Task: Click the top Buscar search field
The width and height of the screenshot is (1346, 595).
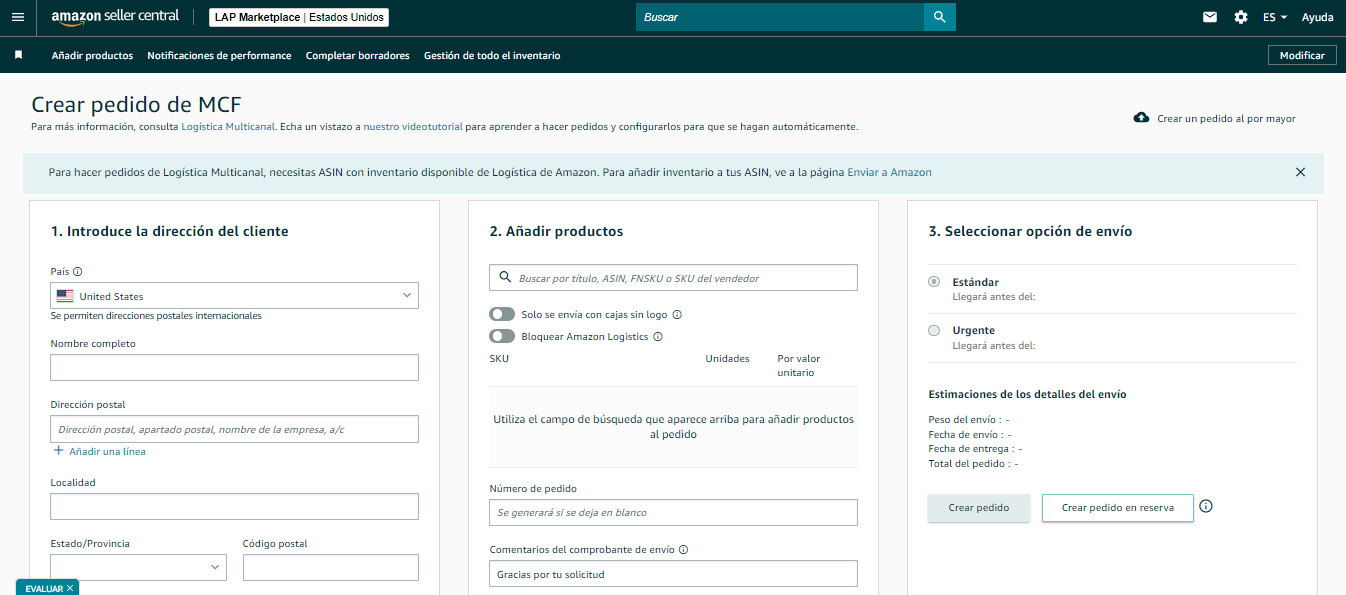Action: tap(779, 17)
